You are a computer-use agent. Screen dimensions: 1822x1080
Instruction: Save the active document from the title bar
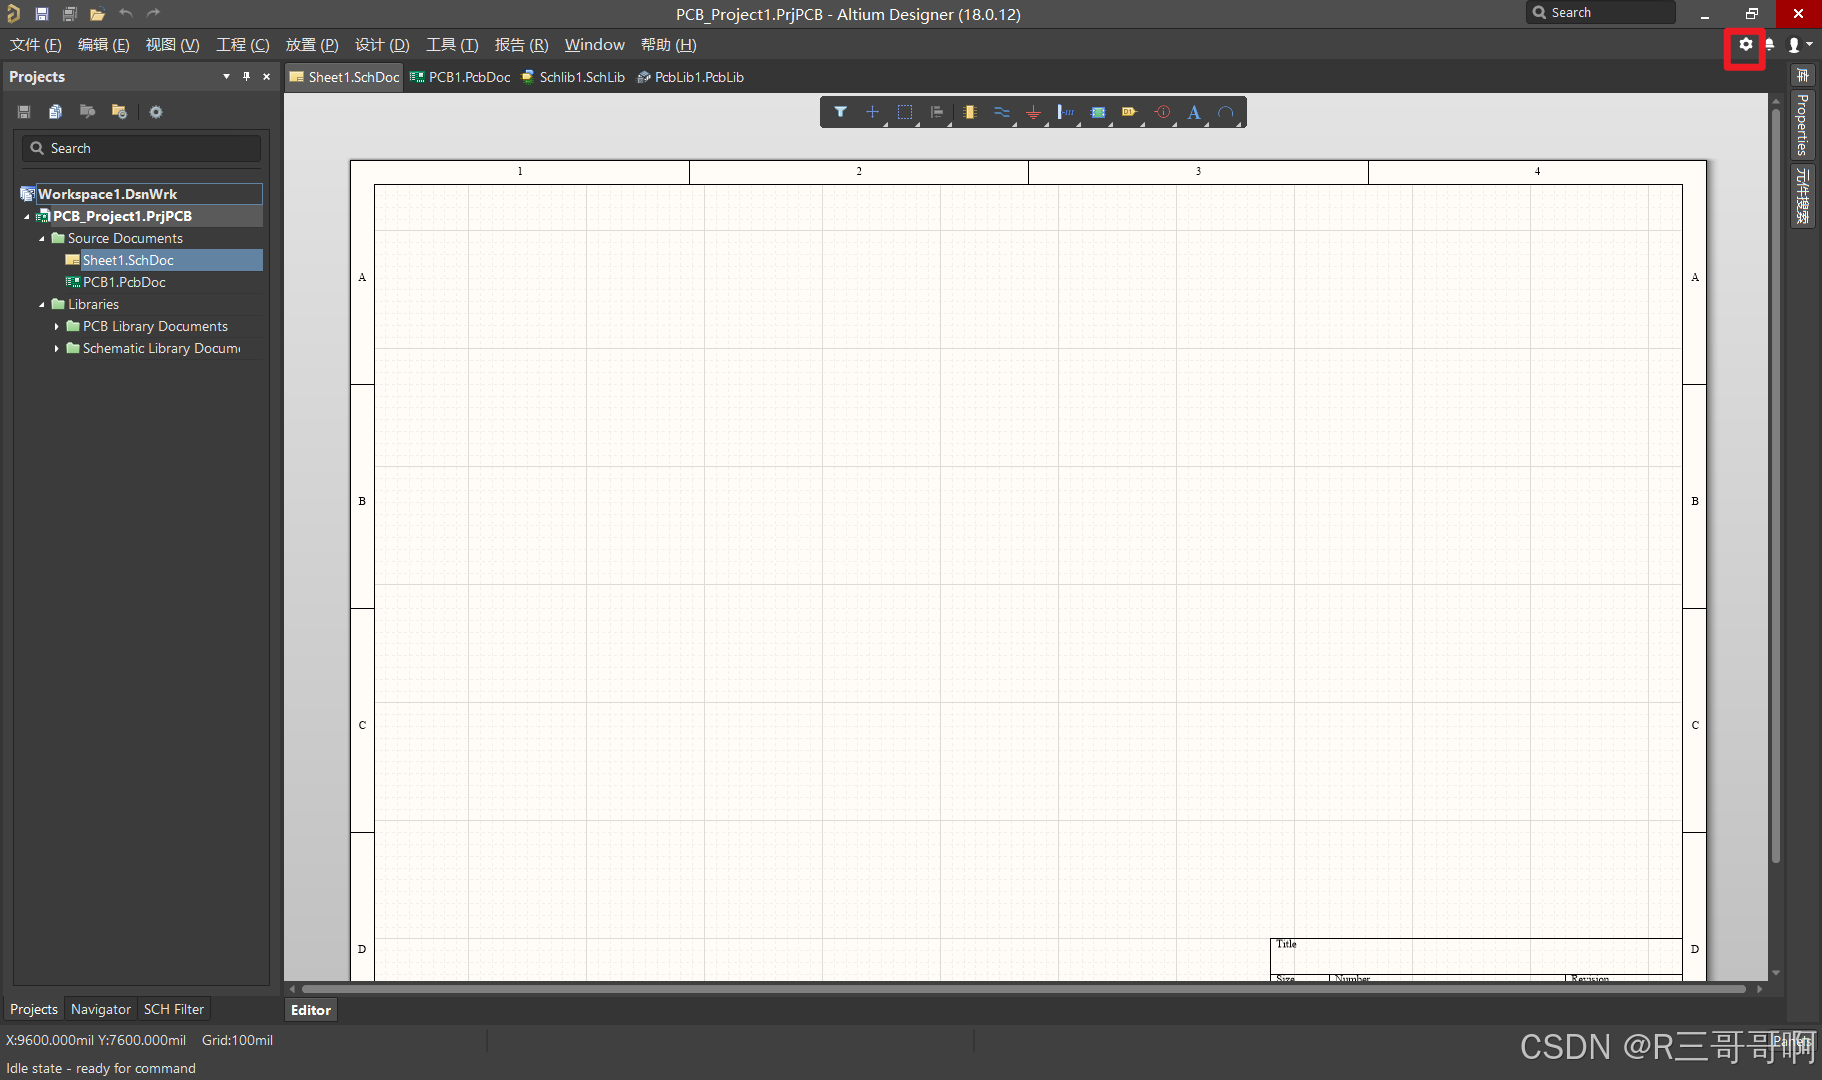tap(42, 13)
